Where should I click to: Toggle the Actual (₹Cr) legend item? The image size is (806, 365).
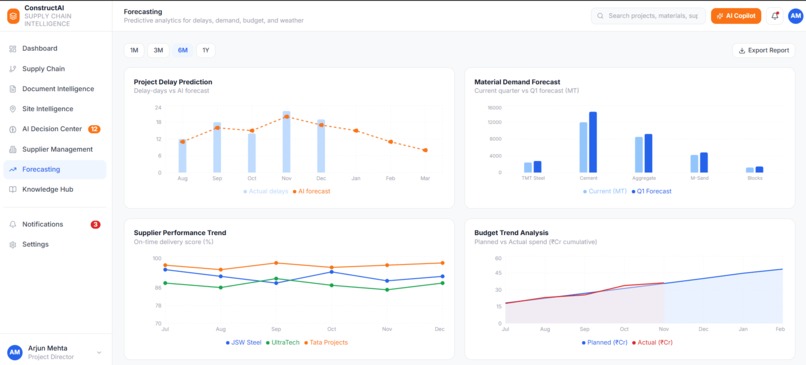tap(652, 342)
